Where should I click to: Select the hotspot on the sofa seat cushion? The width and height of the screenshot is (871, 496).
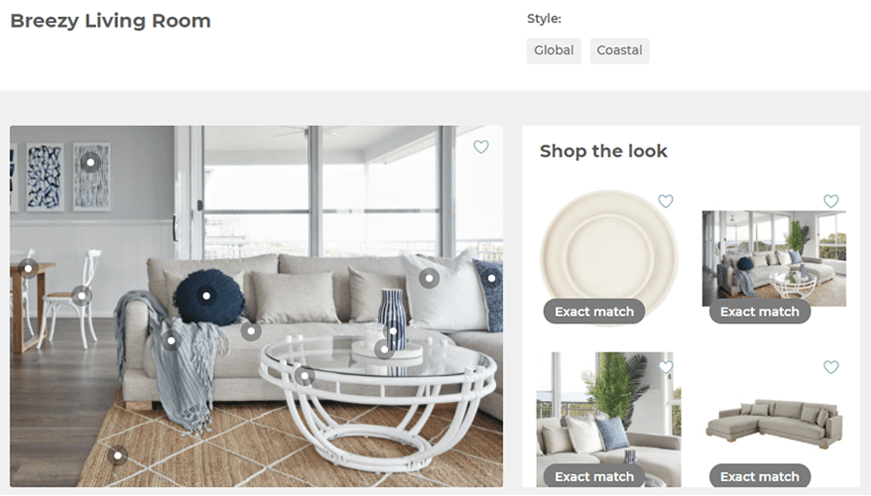[x=251, y=331]
